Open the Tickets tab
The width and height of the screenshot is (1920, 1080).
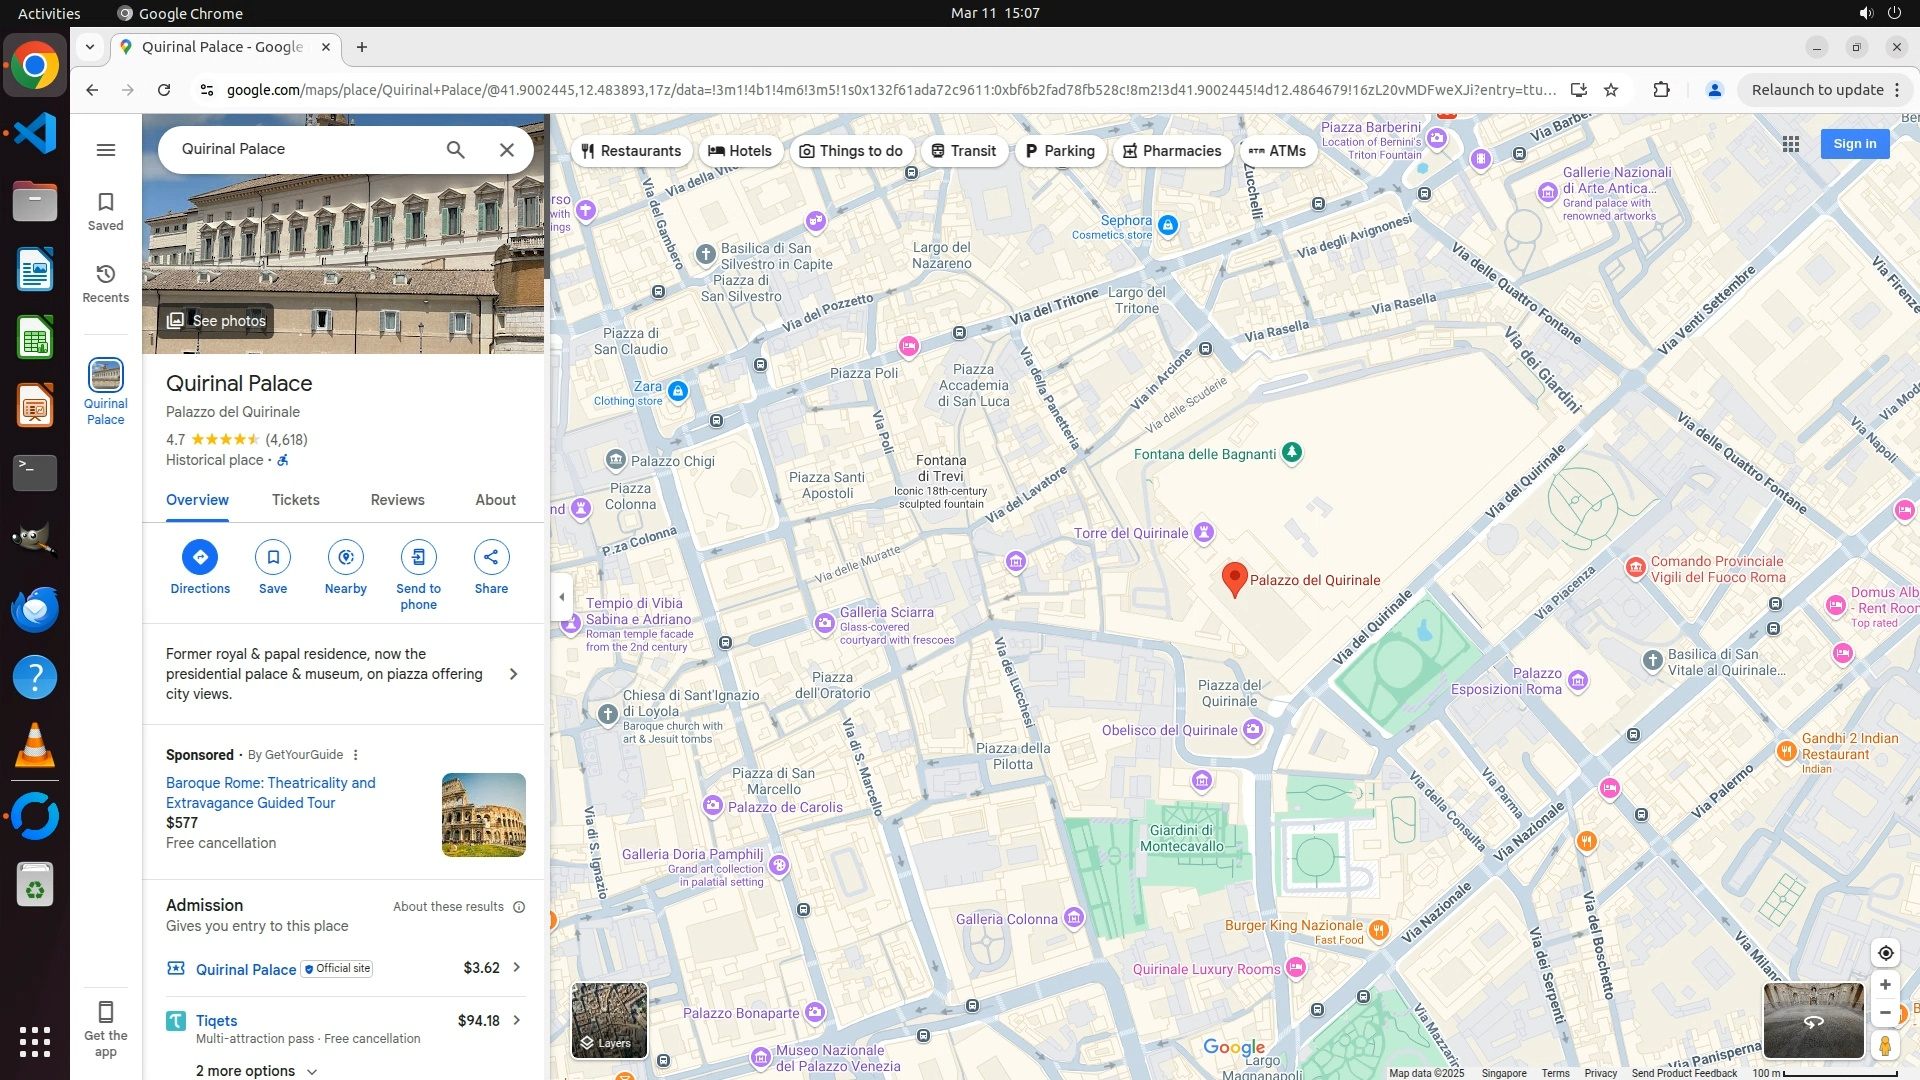point(295,500)
